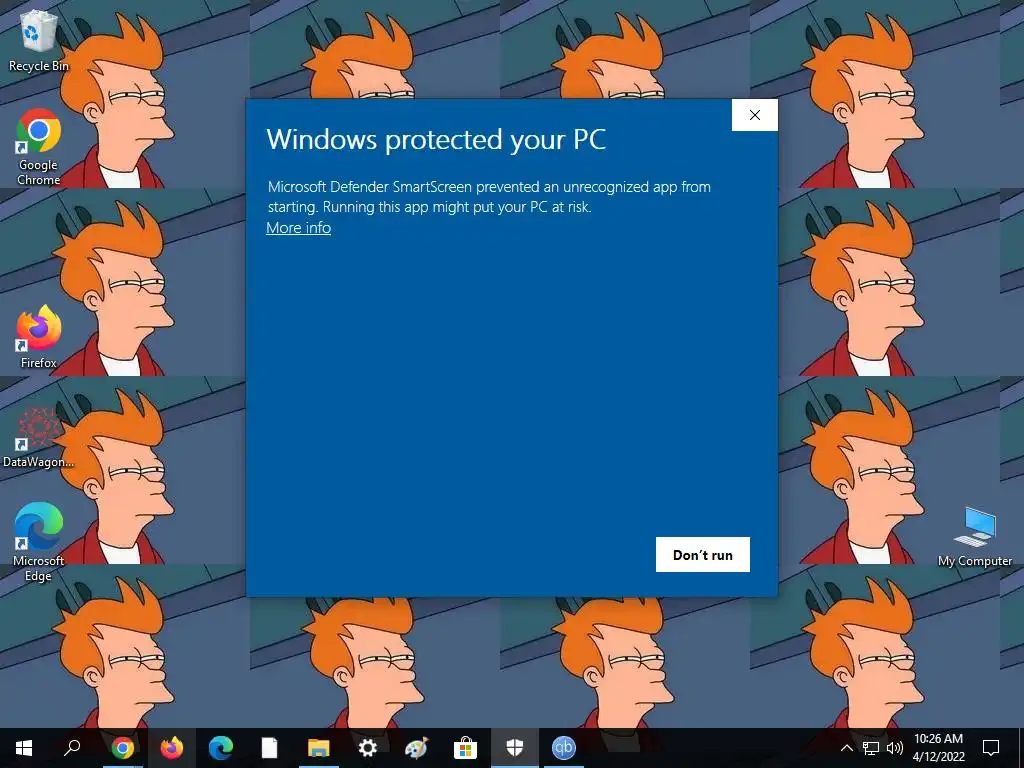Show hidden system tray icons
Screen dimensions: 1024x768
846,748
